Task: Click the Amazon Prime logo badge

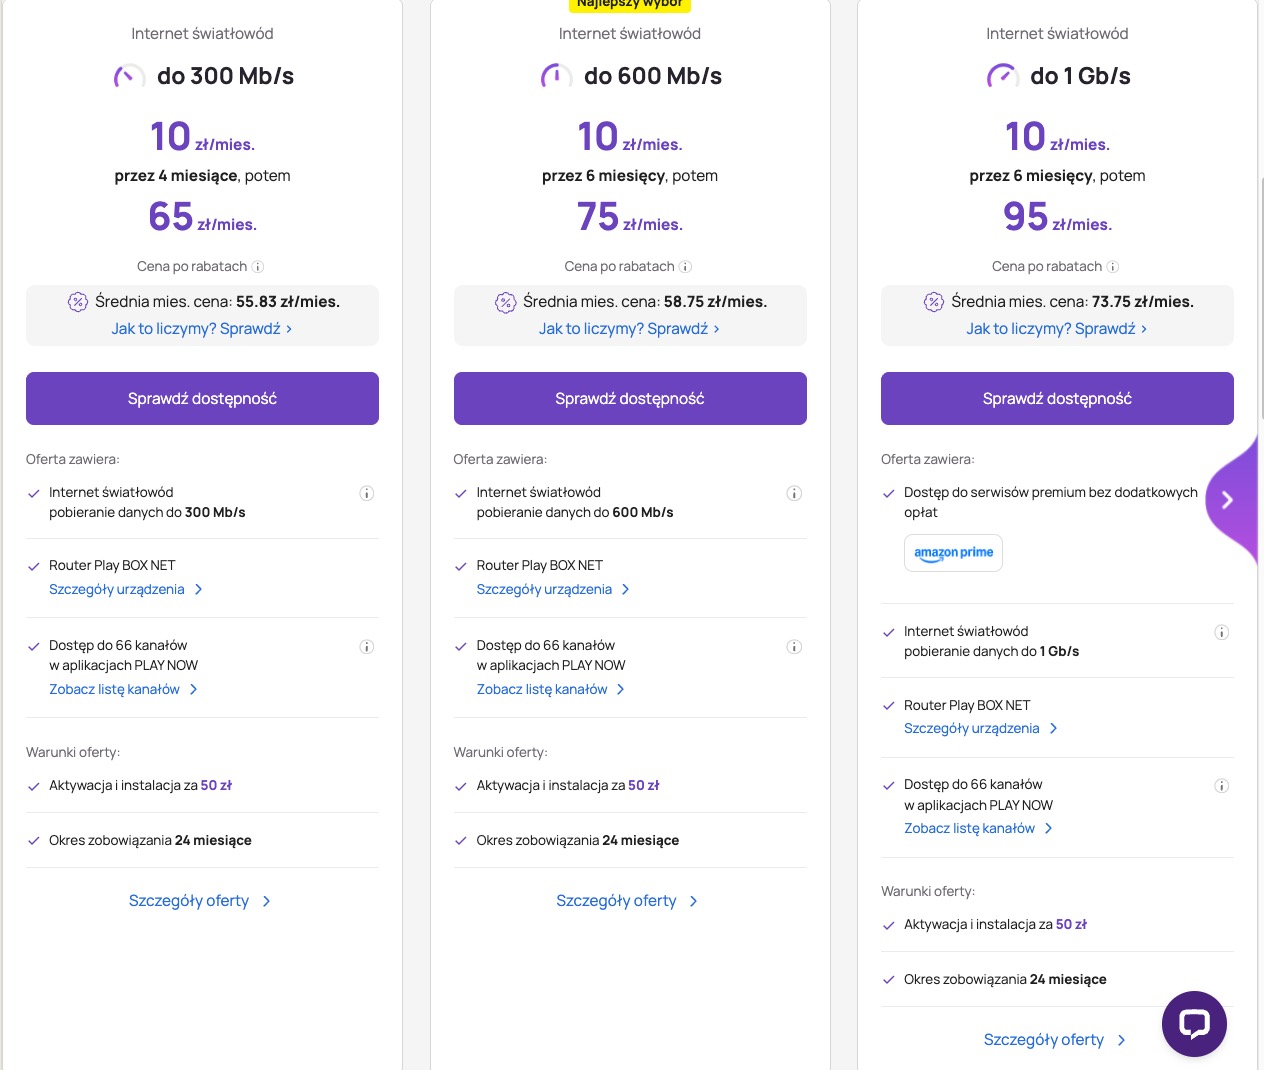Action: 953,553
